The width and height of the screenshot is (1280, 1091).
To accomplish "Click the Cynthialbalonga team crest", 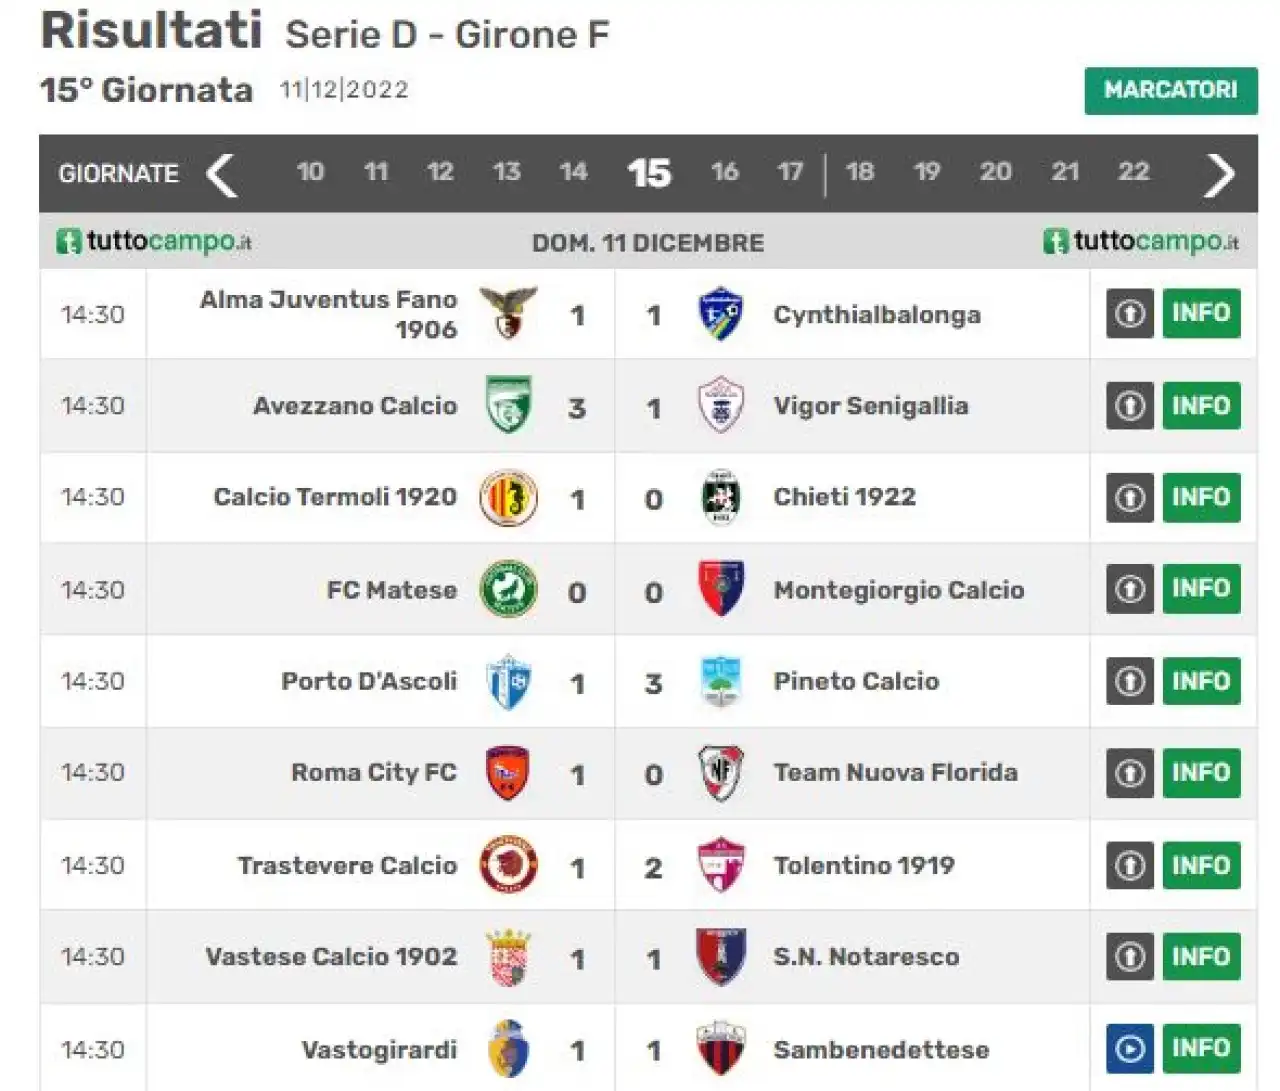I will [720, 314].
